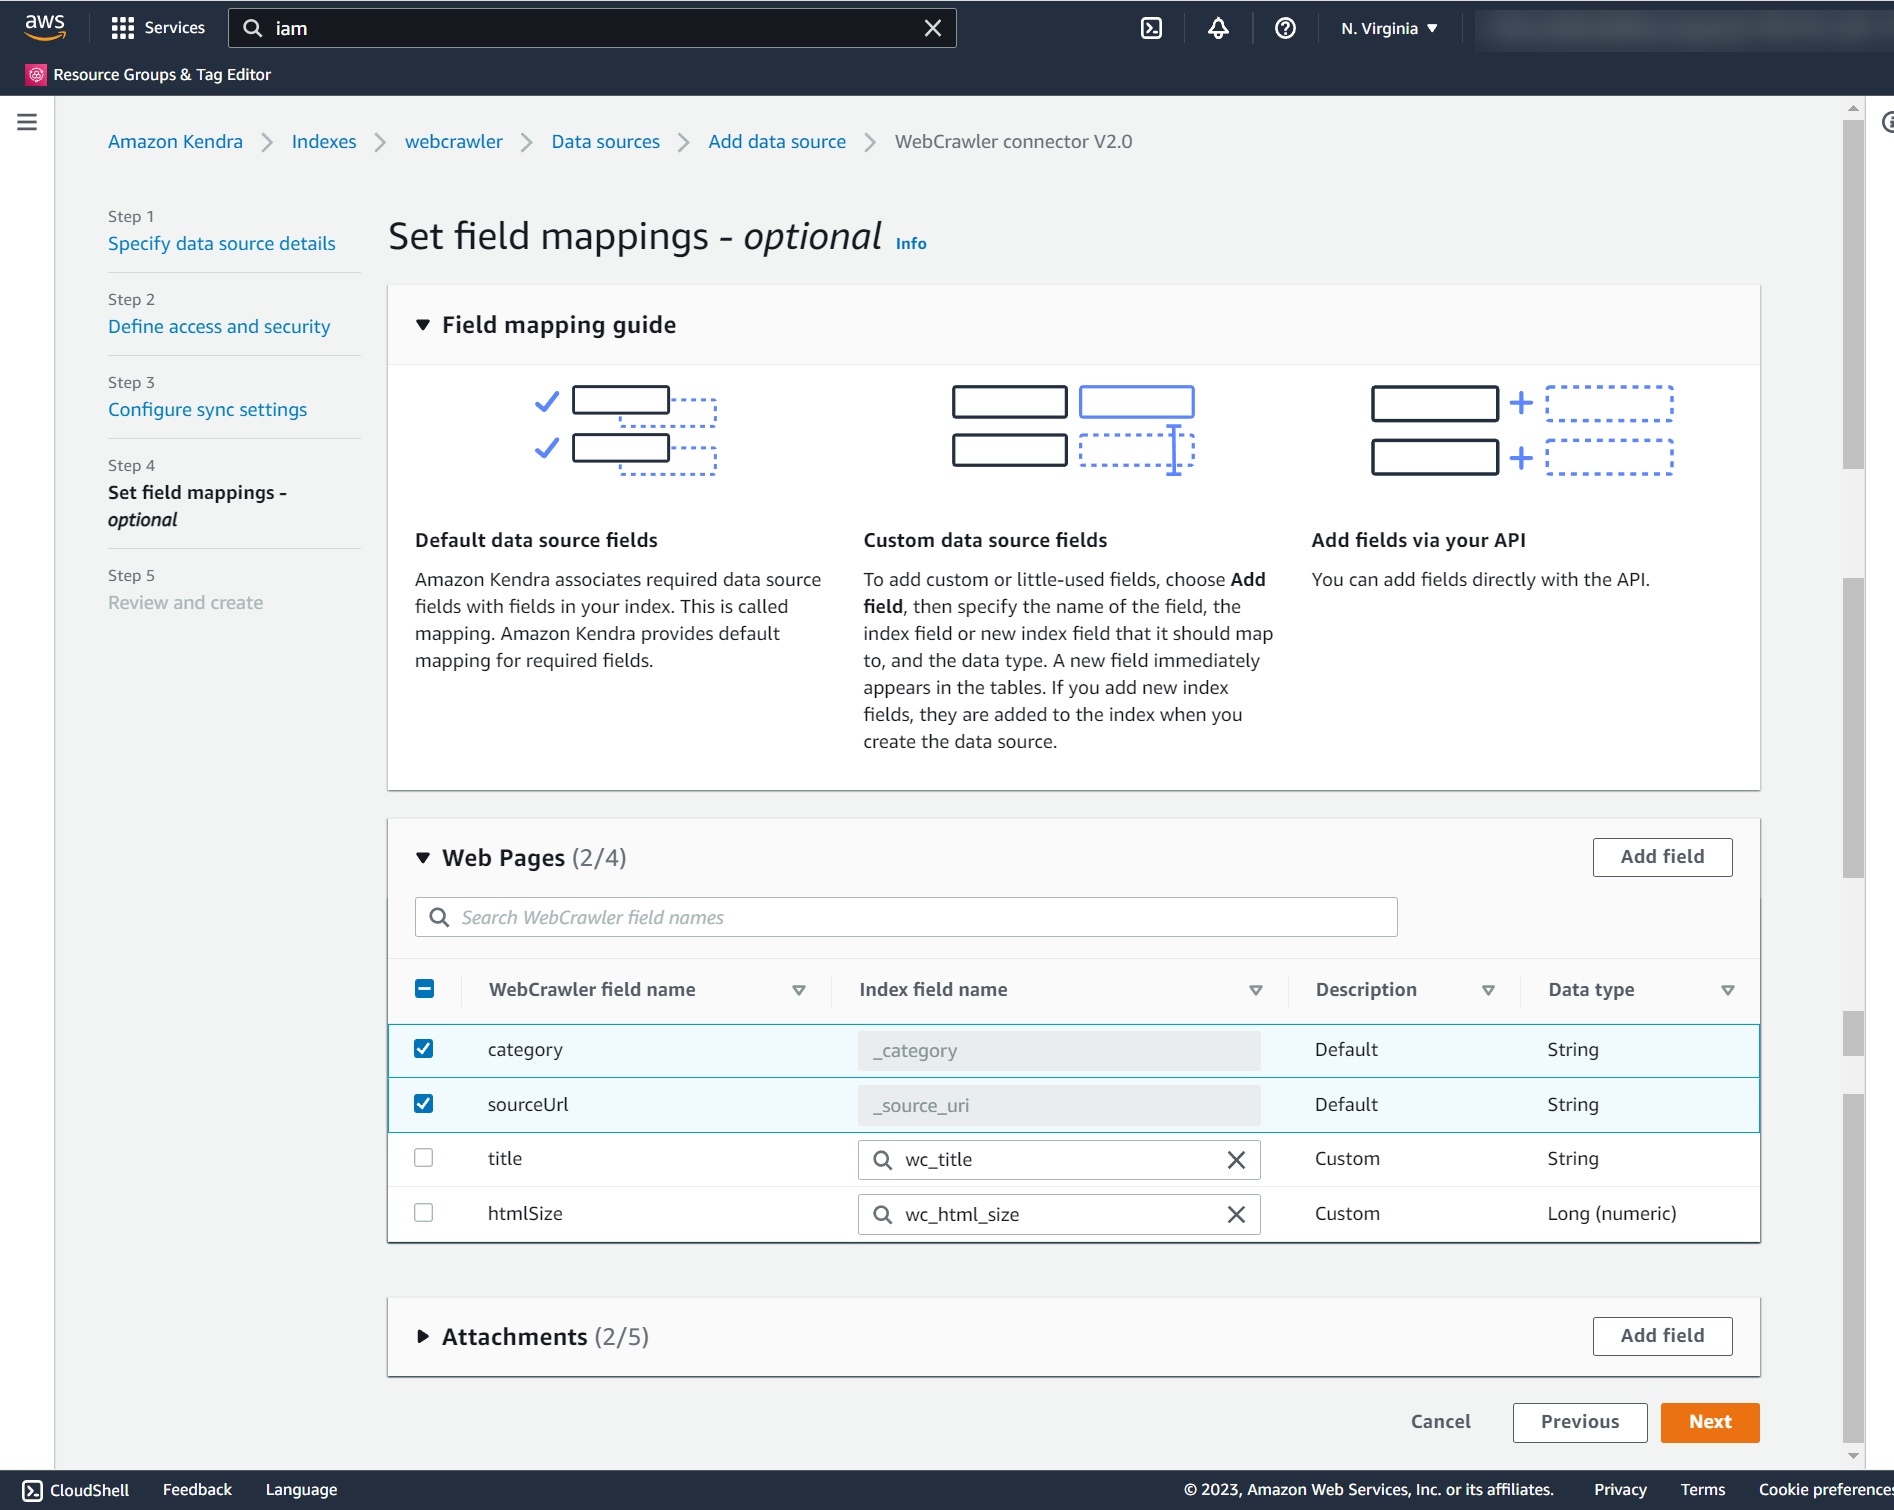Click Add field for Web Pages
The image size is (1894, 1510).
(1662, 857)
